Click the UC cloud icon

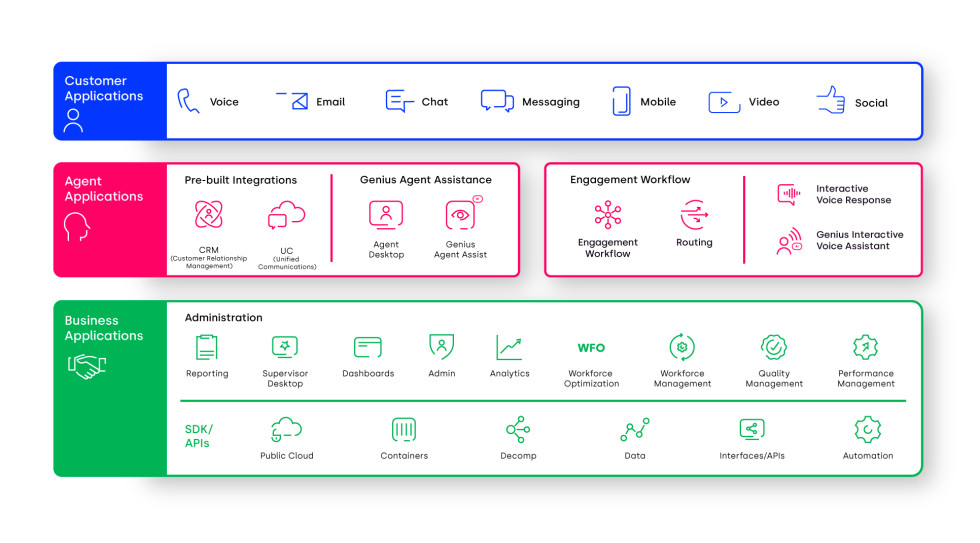[286, 215]
